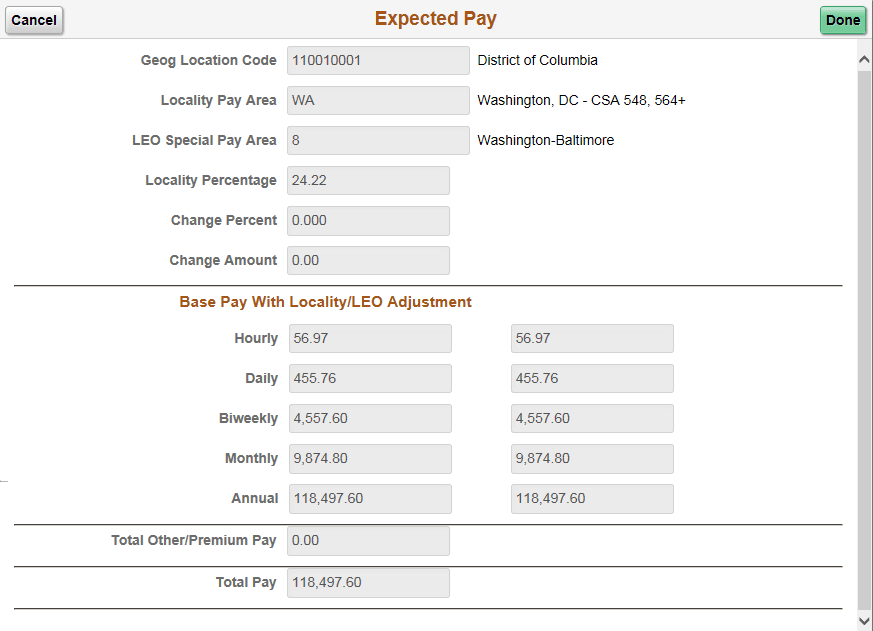873x631 pixels.
Task: Select the left Monthly field showing 9,874.80
Action: pyautogui.click(x=370, y=458)
